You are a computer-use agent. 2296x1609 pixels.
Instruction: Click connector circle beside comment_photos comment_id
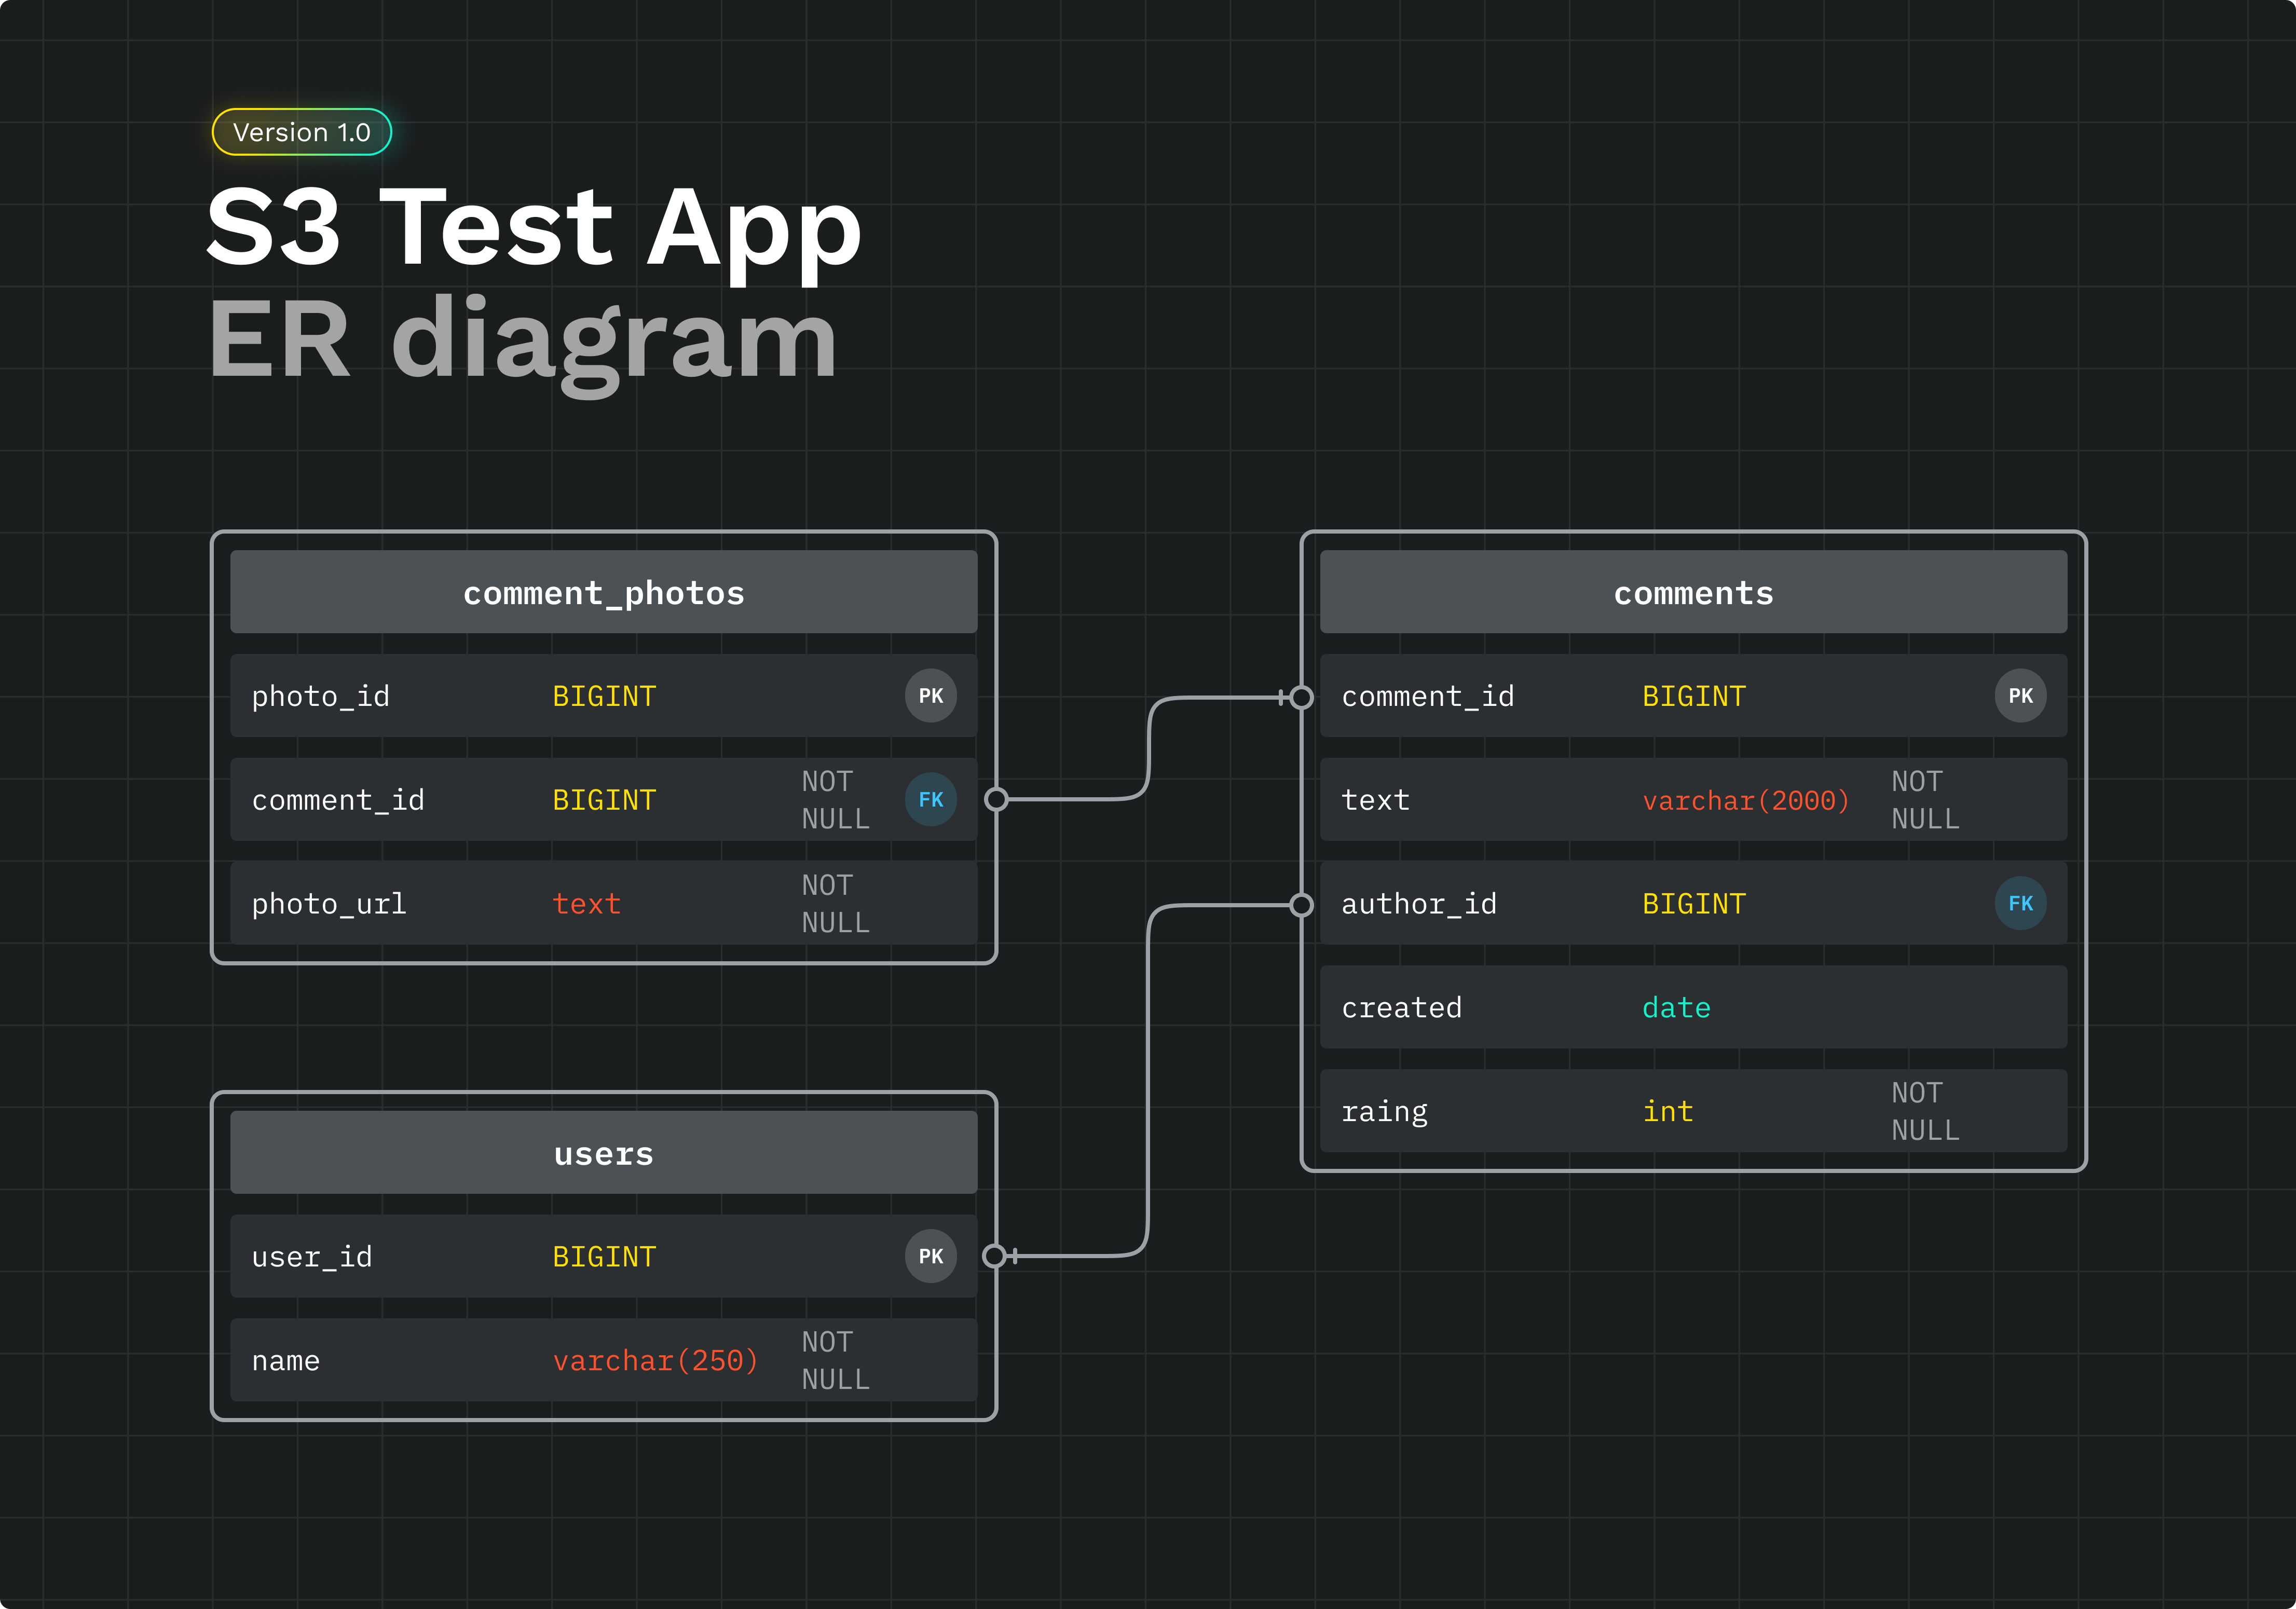coord(996,799)
